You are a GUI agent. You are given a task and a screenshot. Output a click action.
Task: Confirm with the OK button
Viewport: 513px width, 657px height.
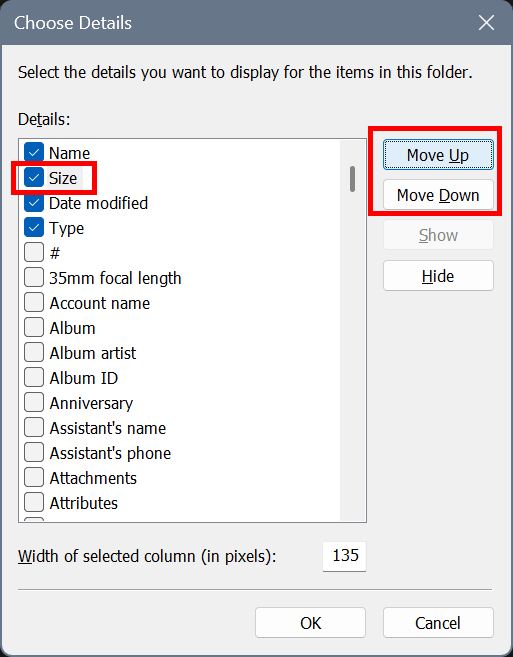tap(311, 623)
